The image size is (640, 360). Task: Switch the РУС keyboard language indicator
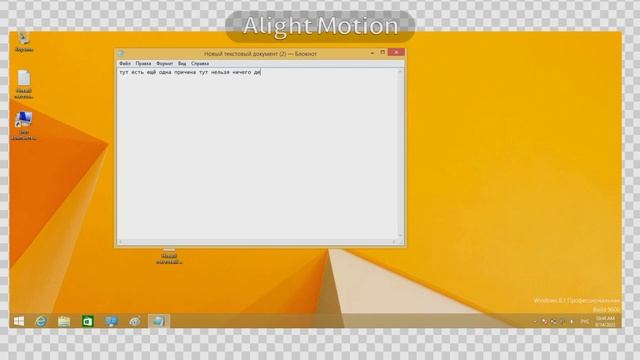[584, 322]
